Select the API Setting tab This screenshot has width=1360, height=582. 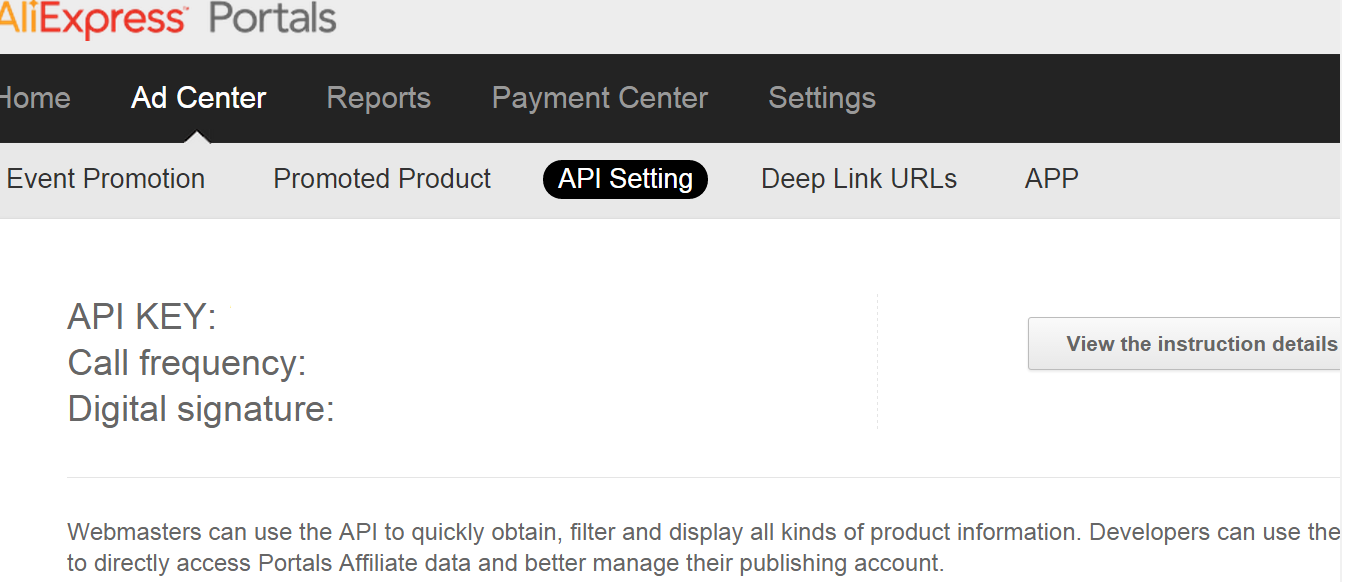click(625, 179)
